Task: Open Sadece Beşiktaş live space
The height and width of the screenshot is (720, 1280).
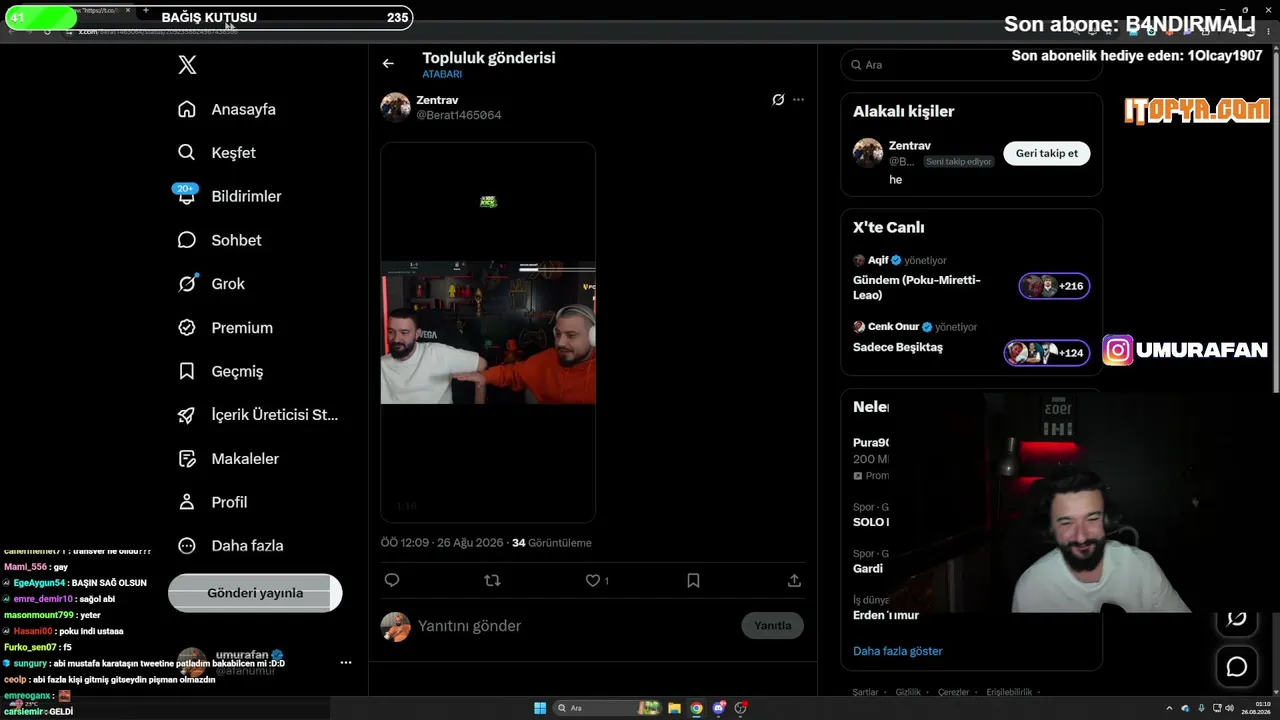Action: [898, 347]
